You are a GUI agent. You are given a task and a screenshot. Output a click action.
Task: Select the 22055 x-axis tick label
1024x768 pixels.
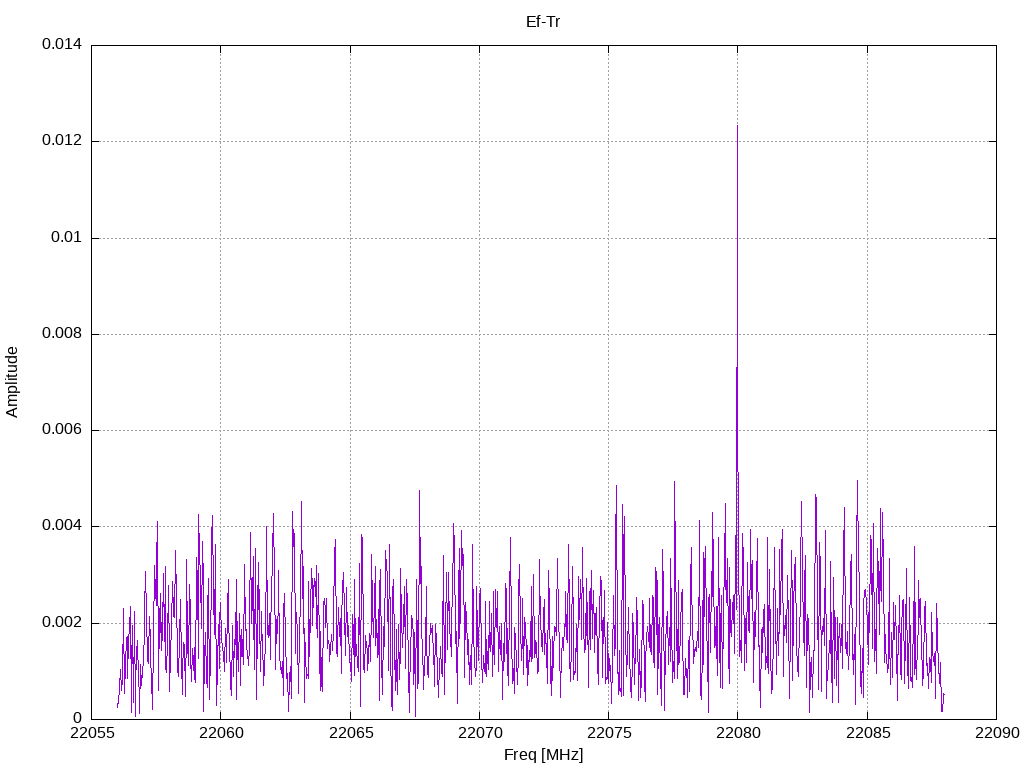(x=91, y=734)
